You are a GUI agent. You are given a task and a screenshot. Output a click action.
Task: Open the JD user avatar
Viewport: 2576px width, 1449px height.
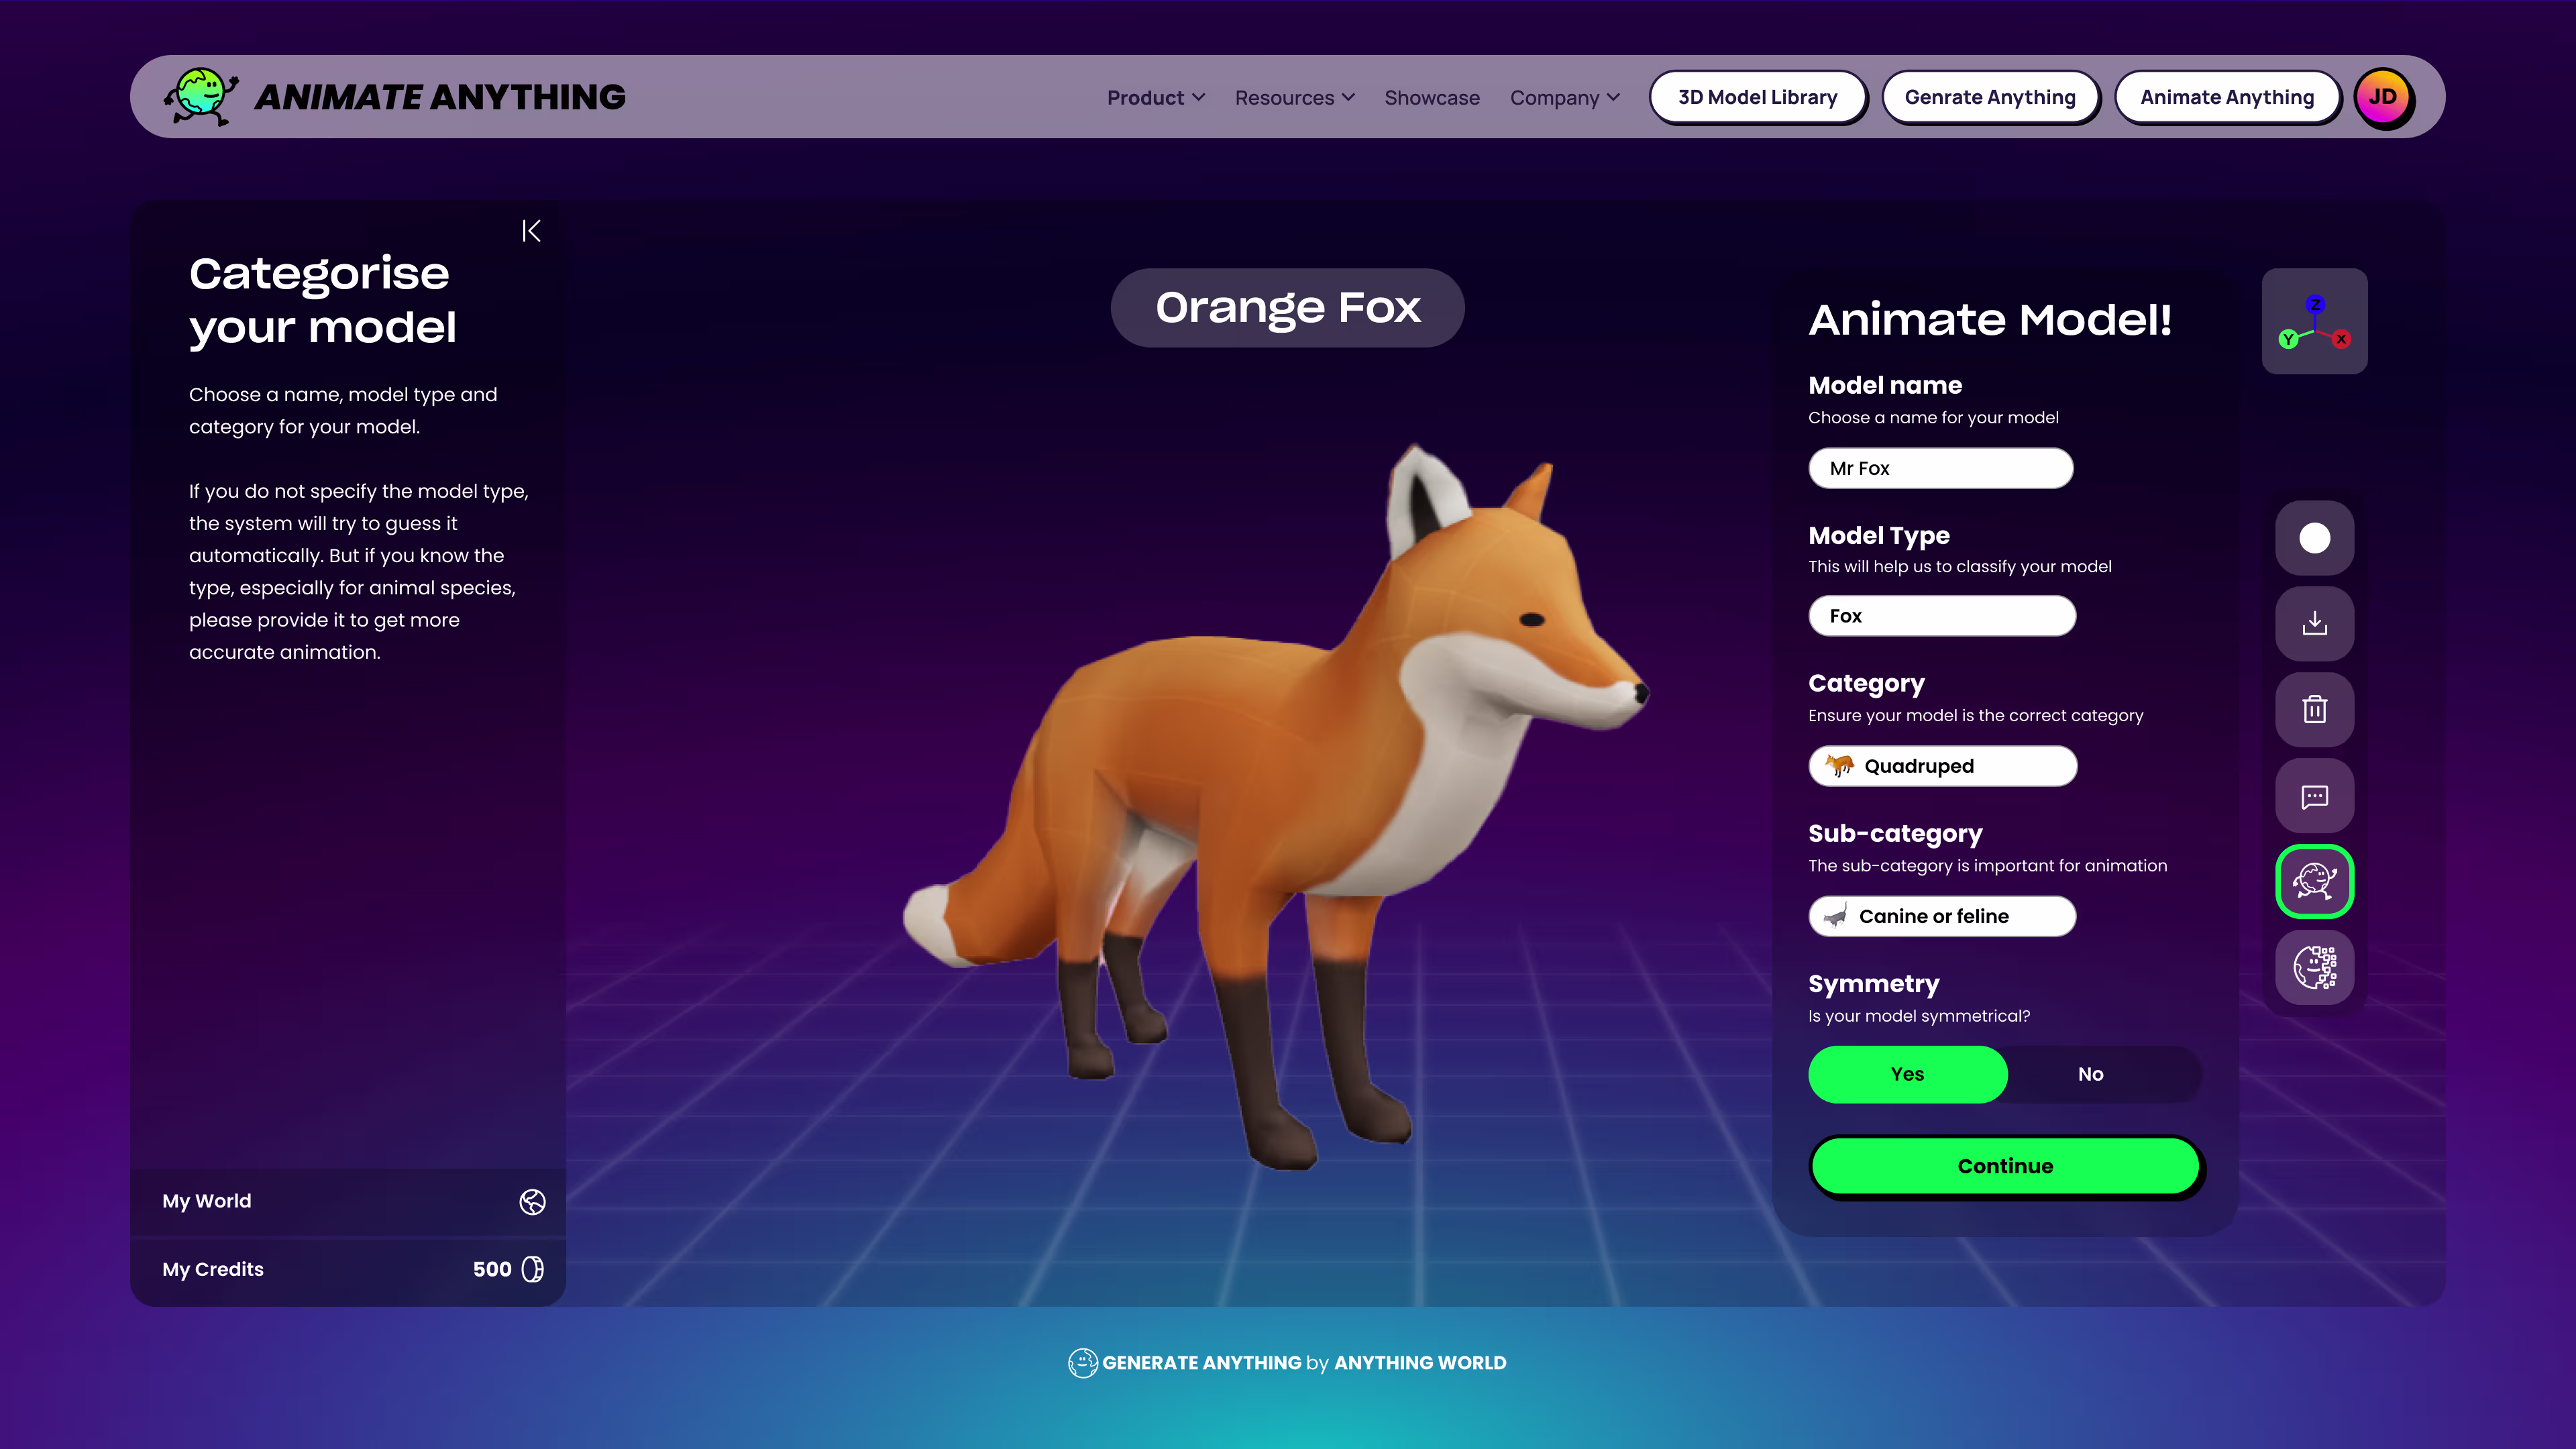click(2383, 97)
